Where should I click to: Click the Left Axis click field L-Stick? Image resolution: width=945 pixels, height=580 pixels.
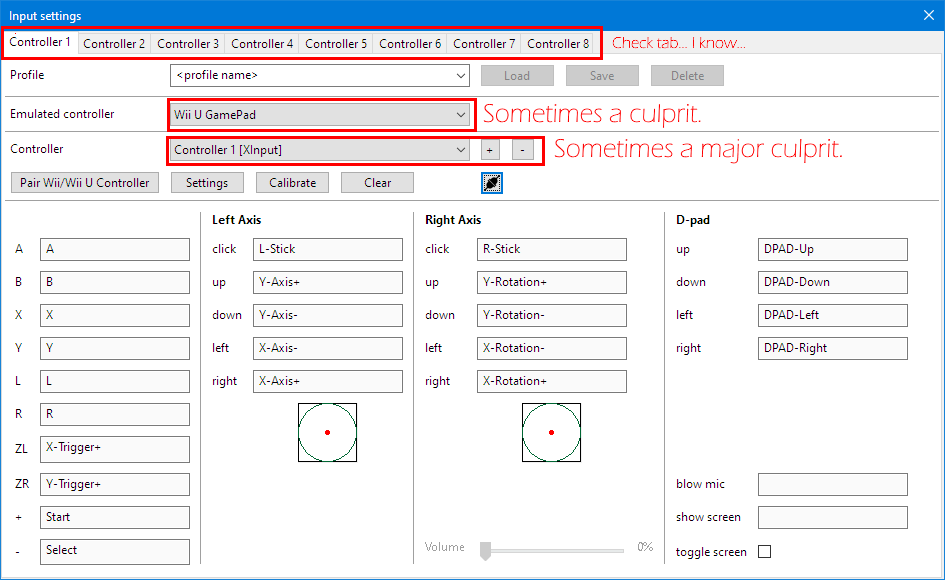point(328,249)
